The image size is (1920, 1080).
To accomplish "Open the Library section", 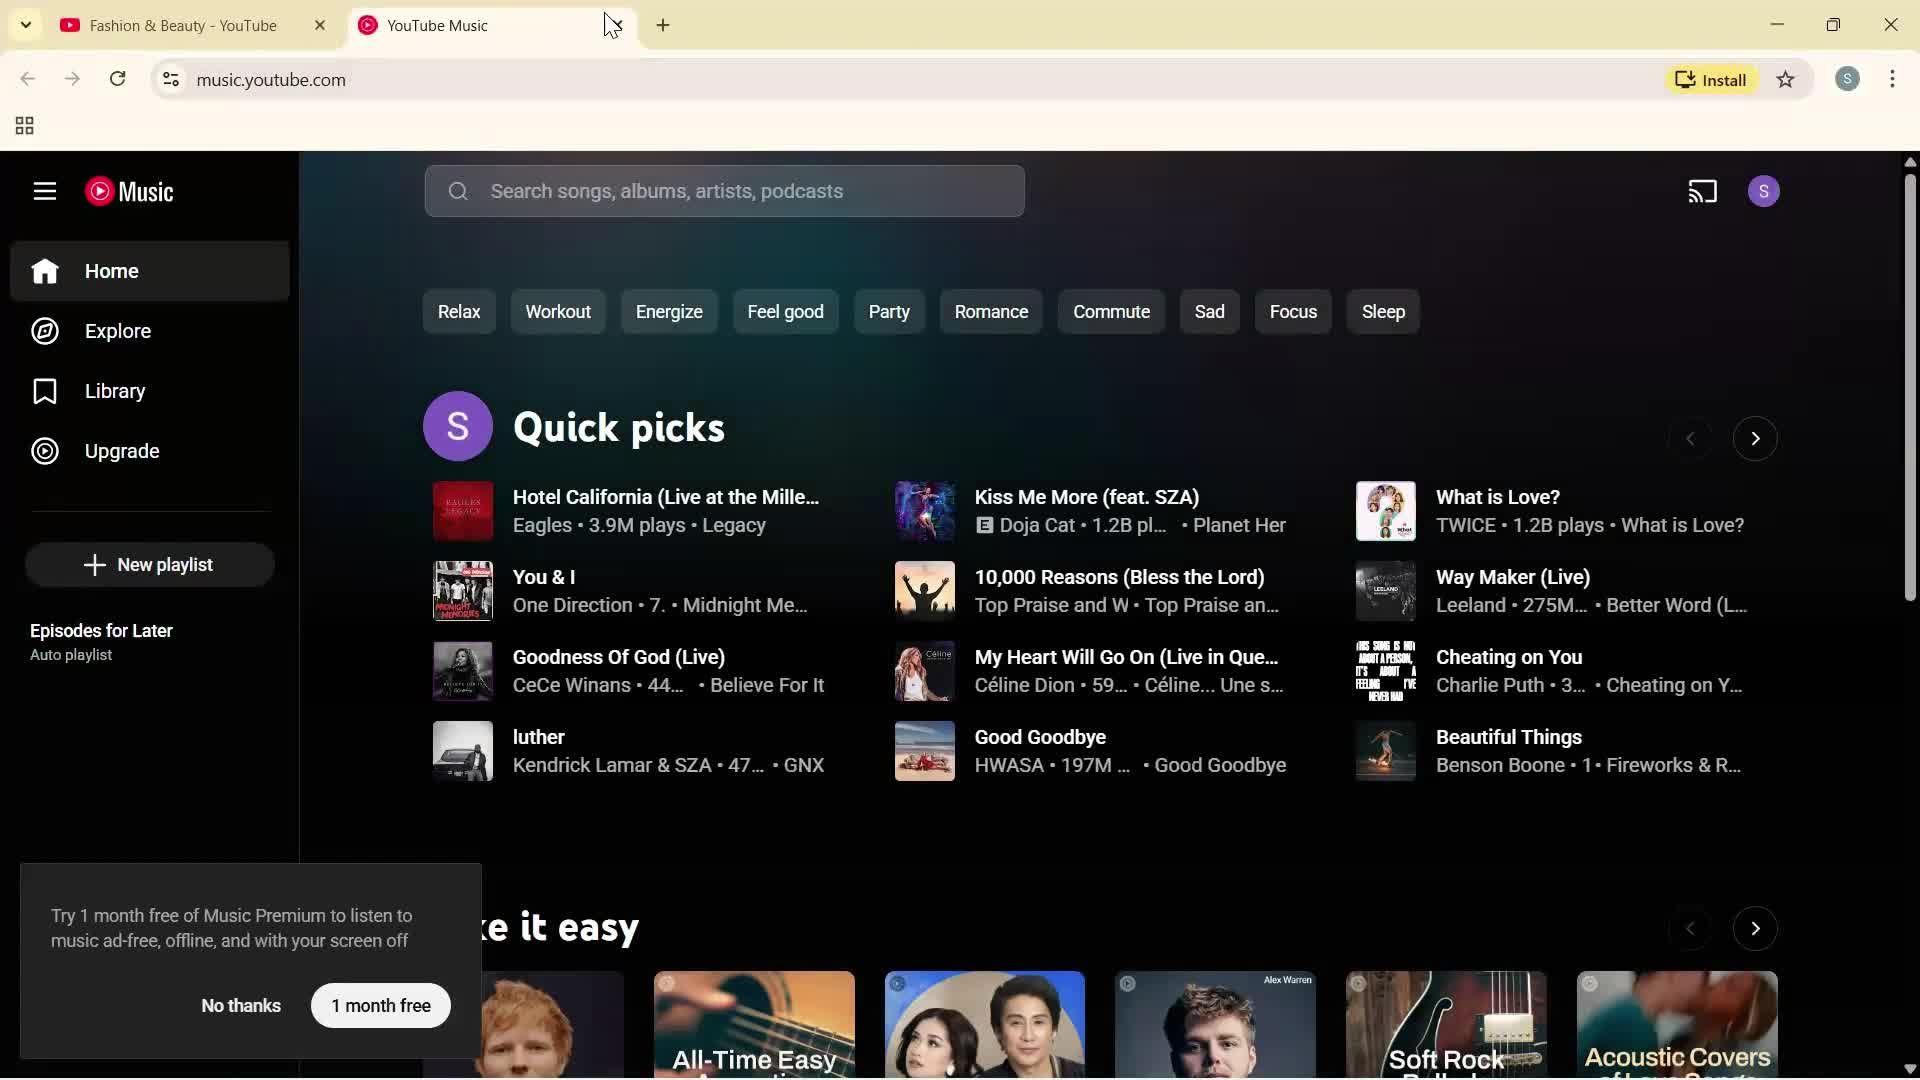I will [115, 391].
